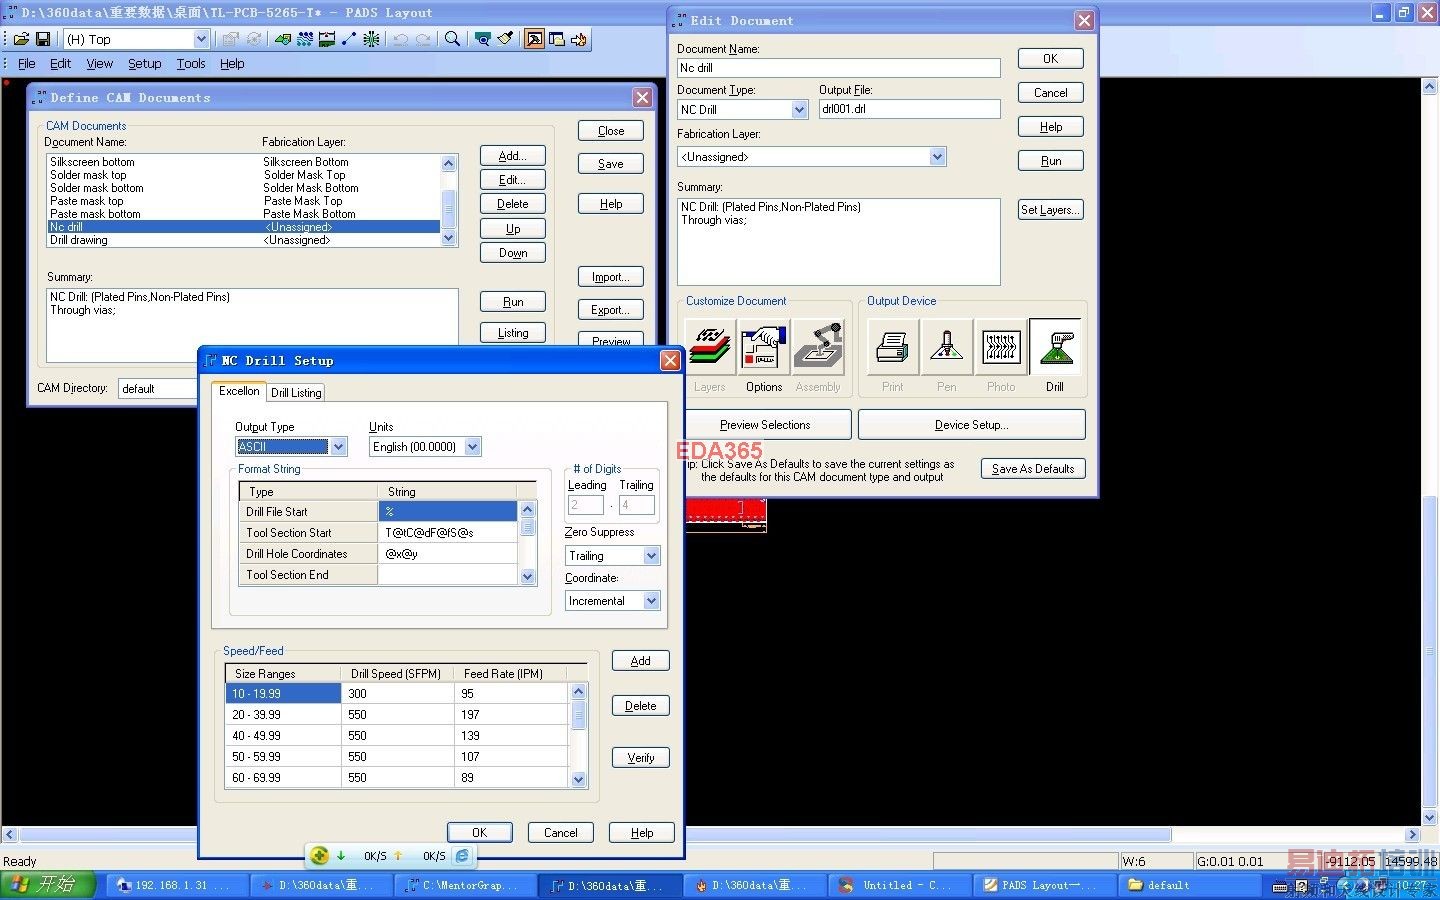Click scroll down arrow in Format String list

click(528, 576)
